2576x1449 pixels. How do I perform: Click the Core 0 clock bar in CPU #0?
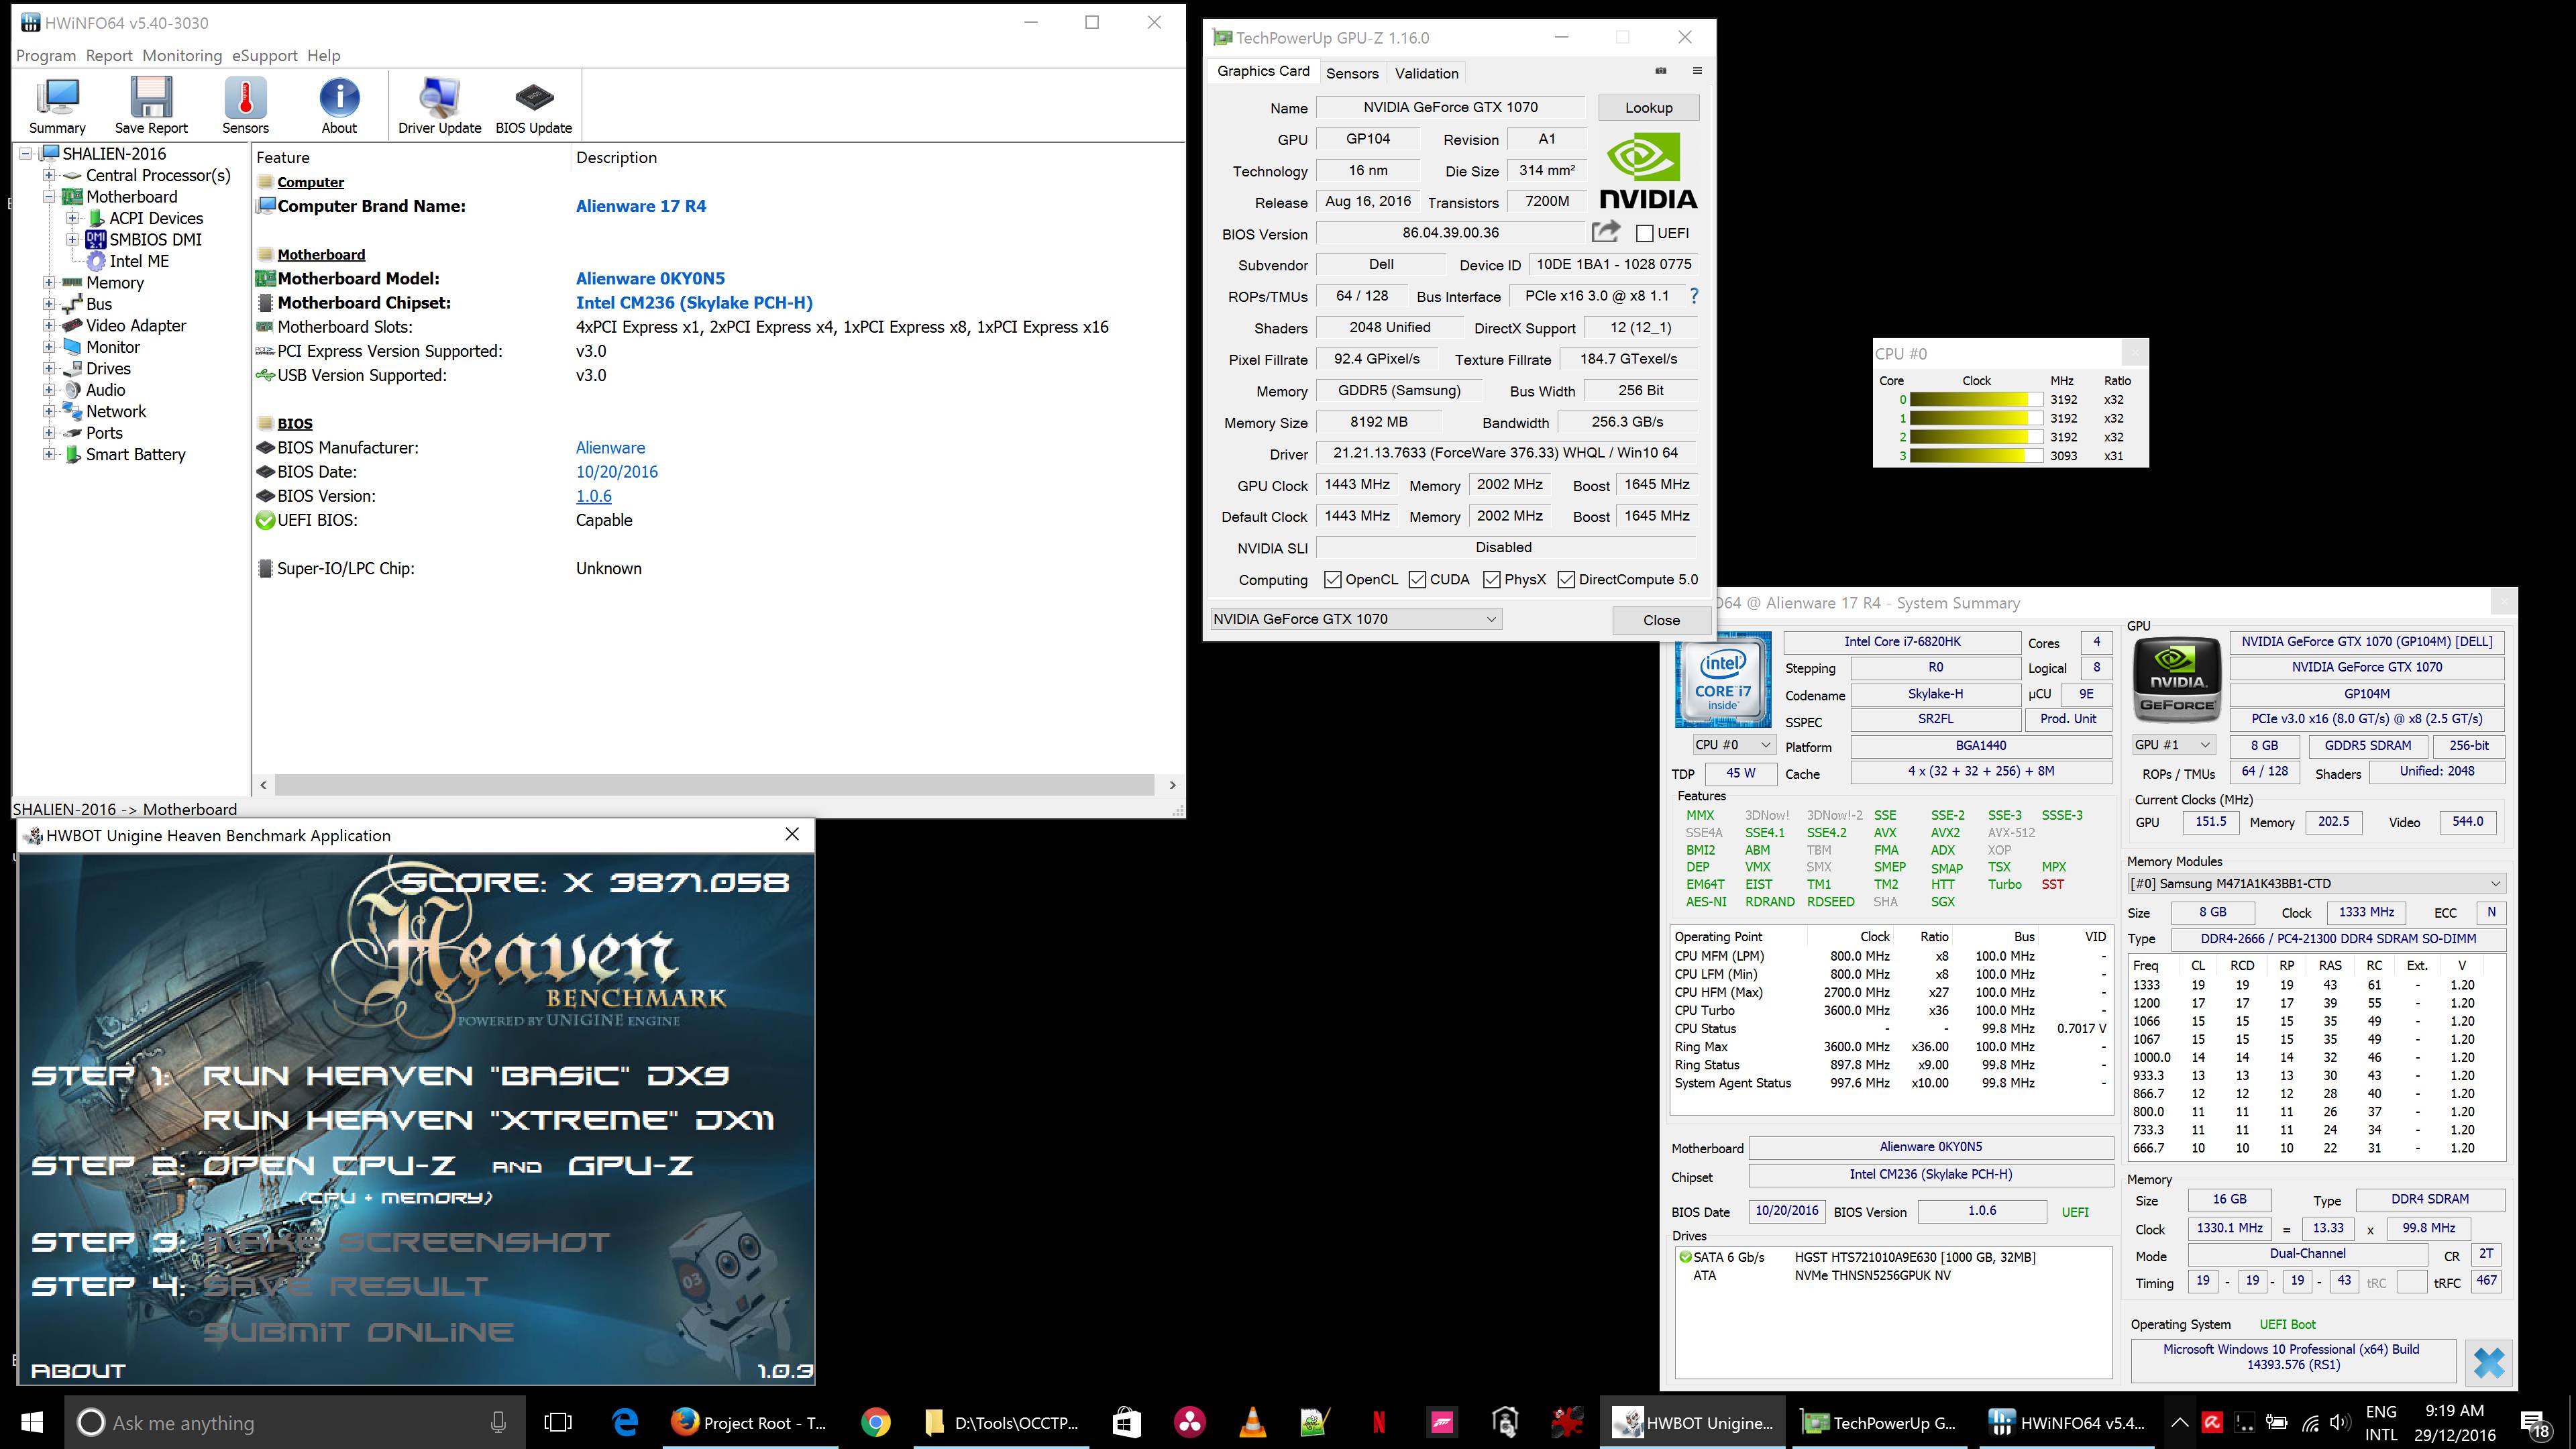coord(1975,400)
